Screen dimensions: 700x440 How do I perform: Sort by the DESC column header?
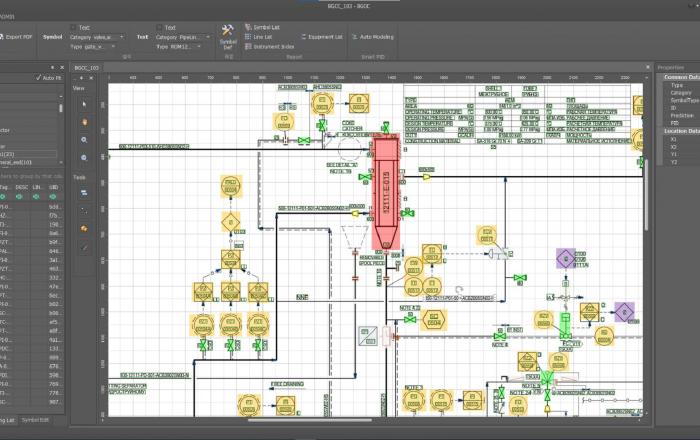[x=21, y=187]
